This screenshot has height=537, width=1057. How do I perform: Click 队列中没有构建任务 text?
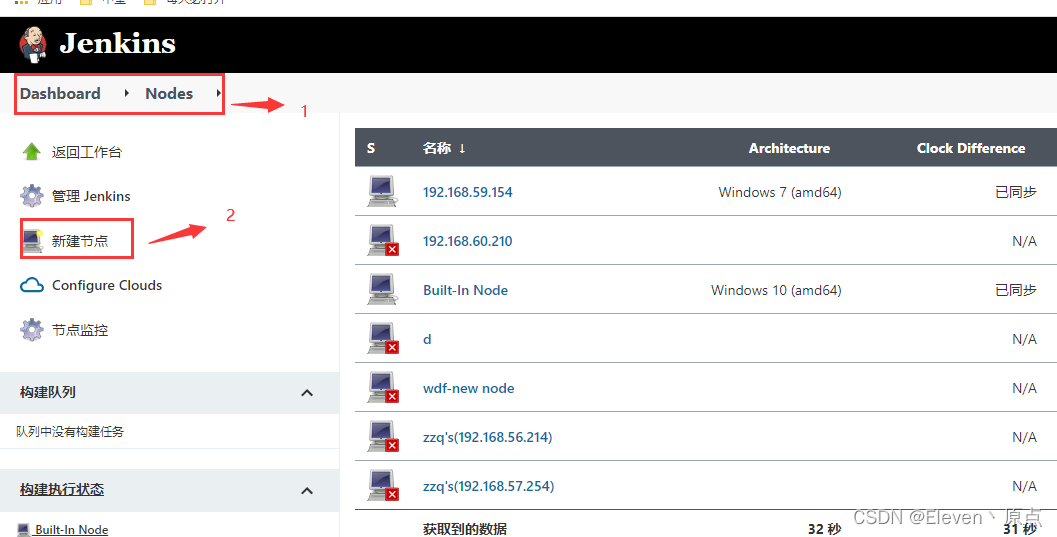click(70, 432)
